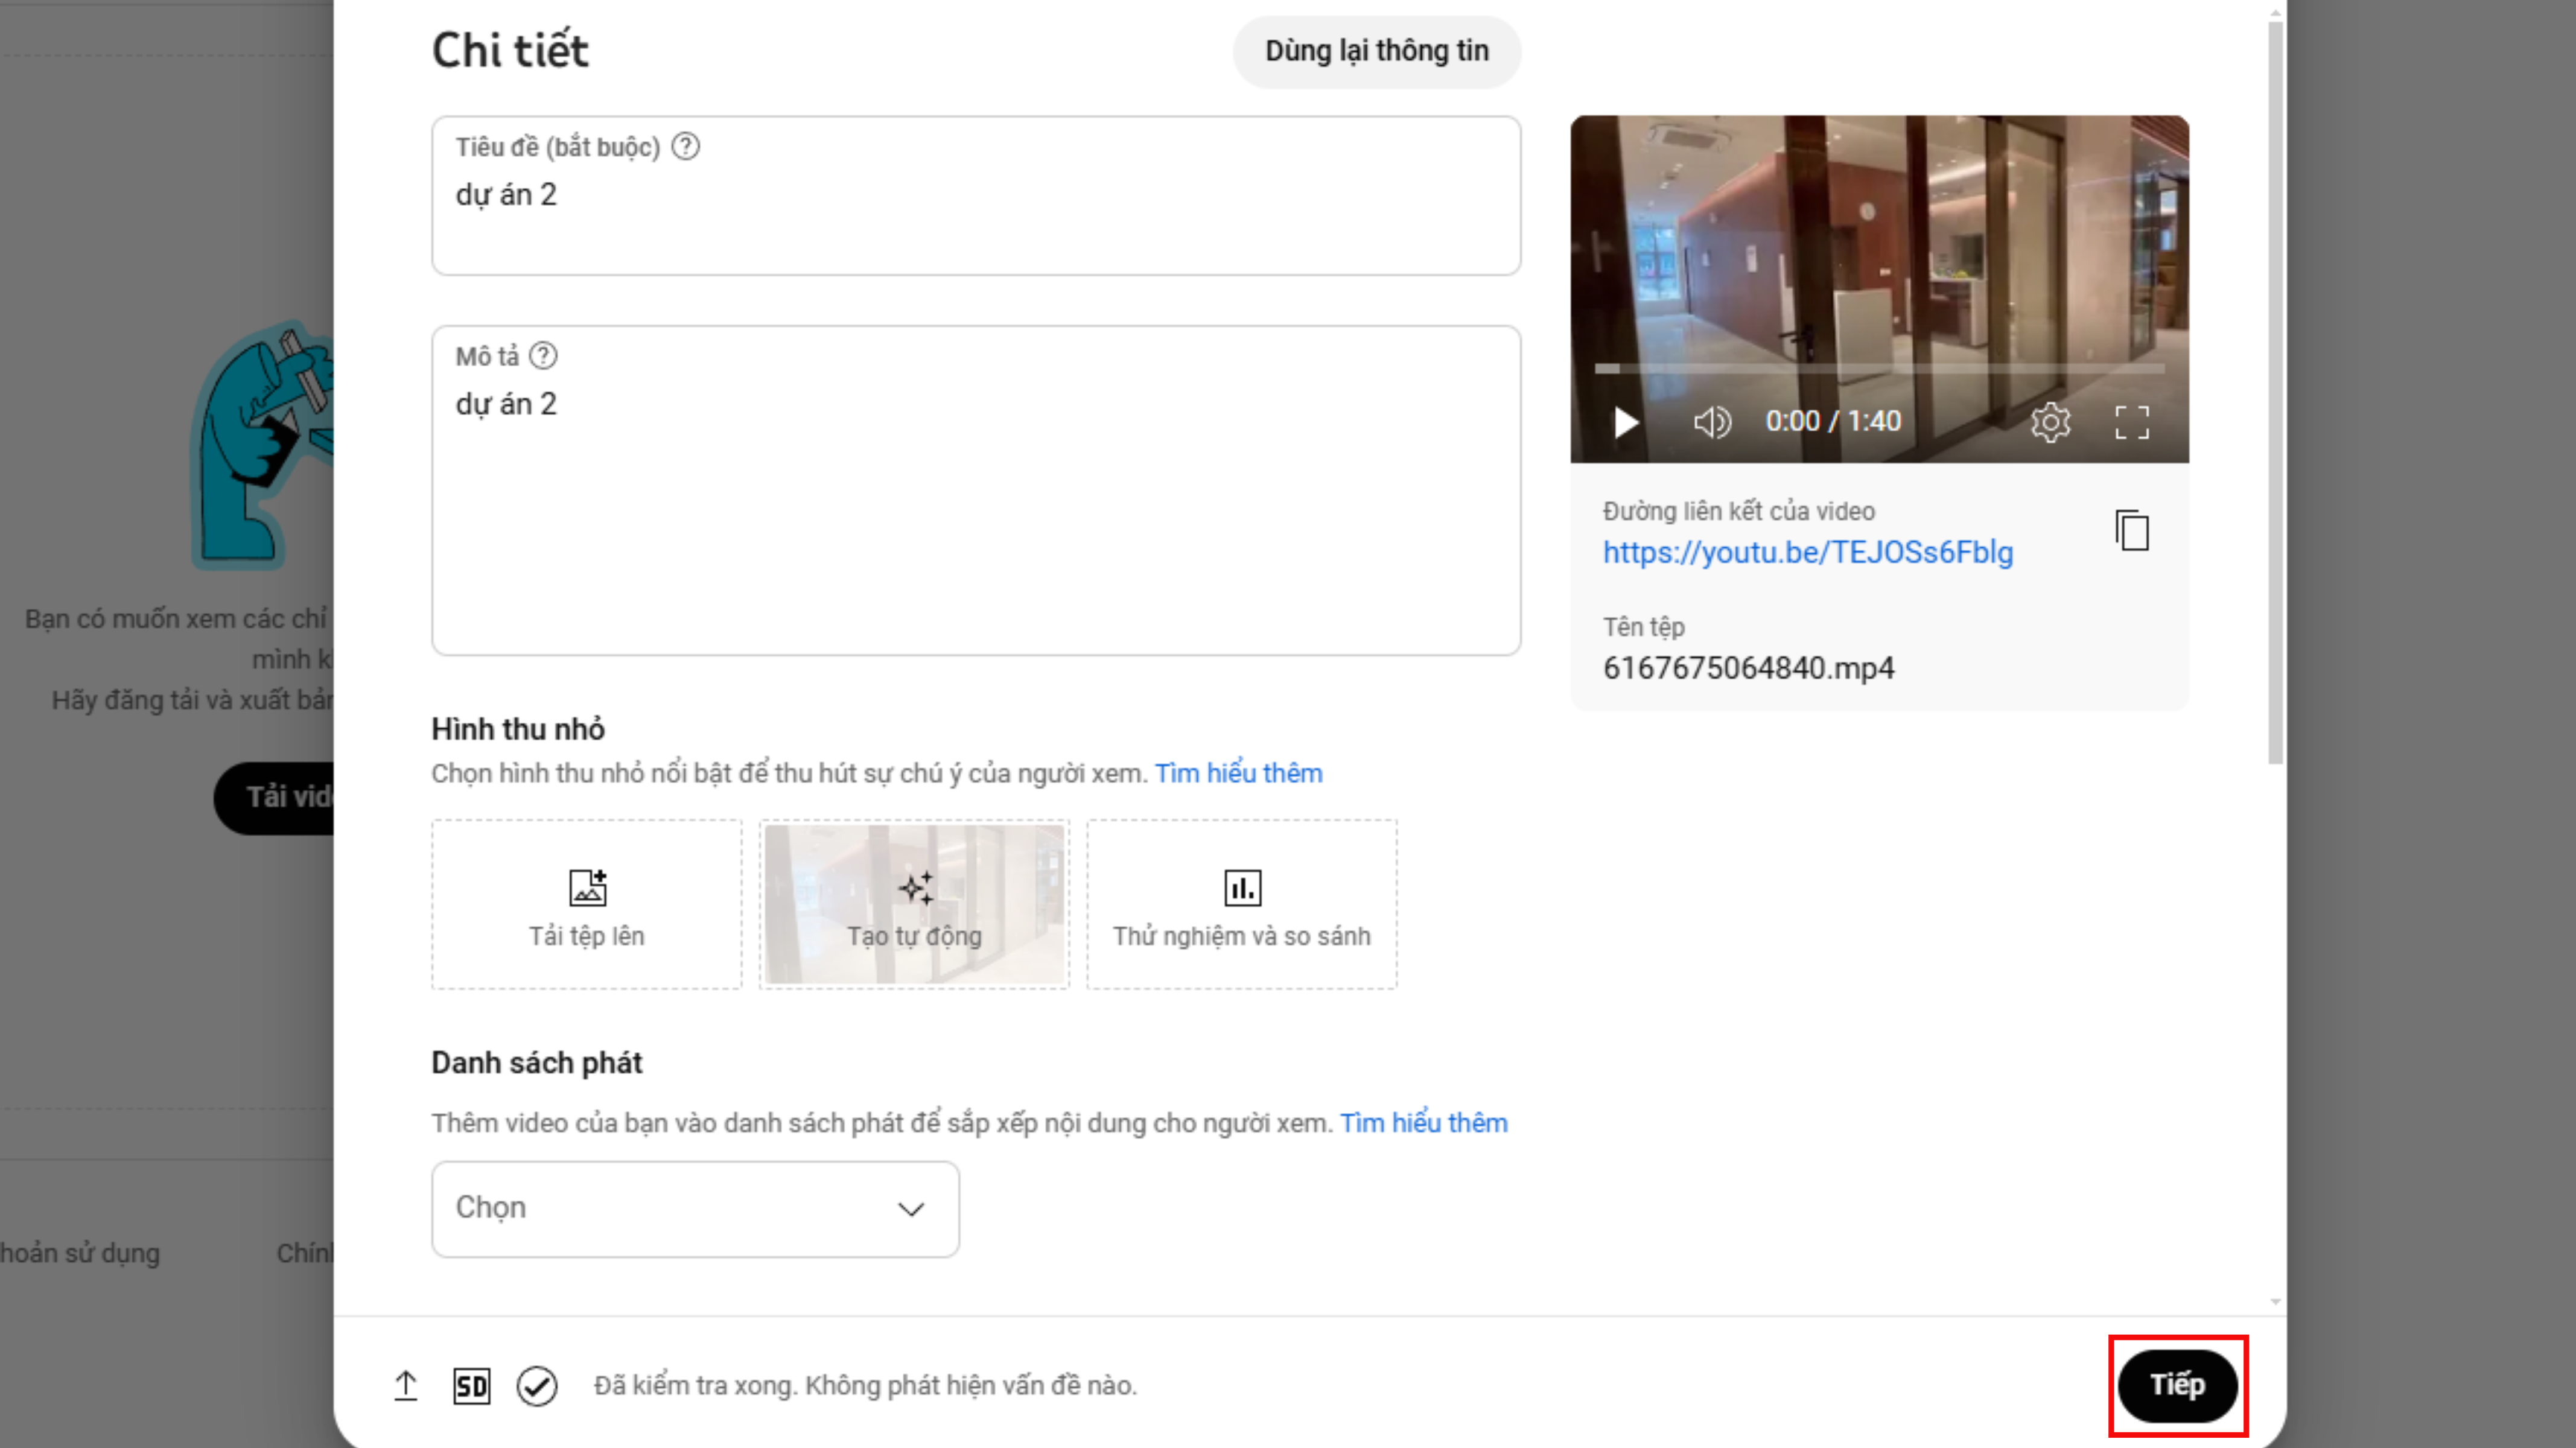
Task: Click the upload status arrow icon
Action: click(x=405, y=1385)
